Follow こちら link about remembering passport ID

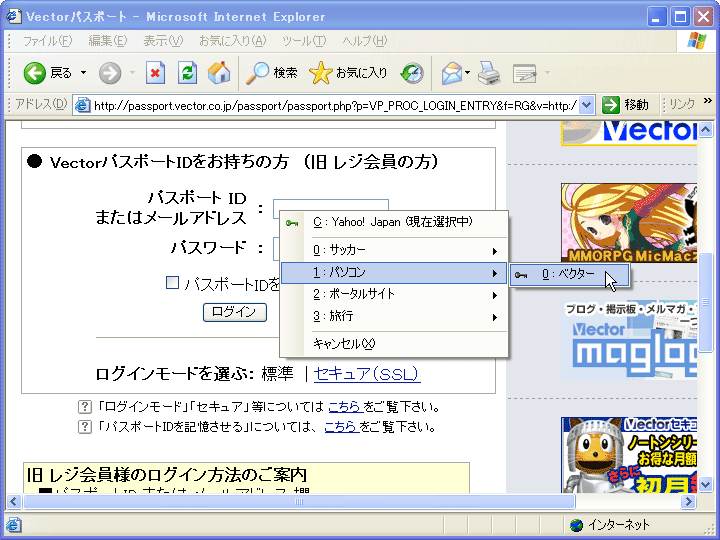tap(342, 427)
